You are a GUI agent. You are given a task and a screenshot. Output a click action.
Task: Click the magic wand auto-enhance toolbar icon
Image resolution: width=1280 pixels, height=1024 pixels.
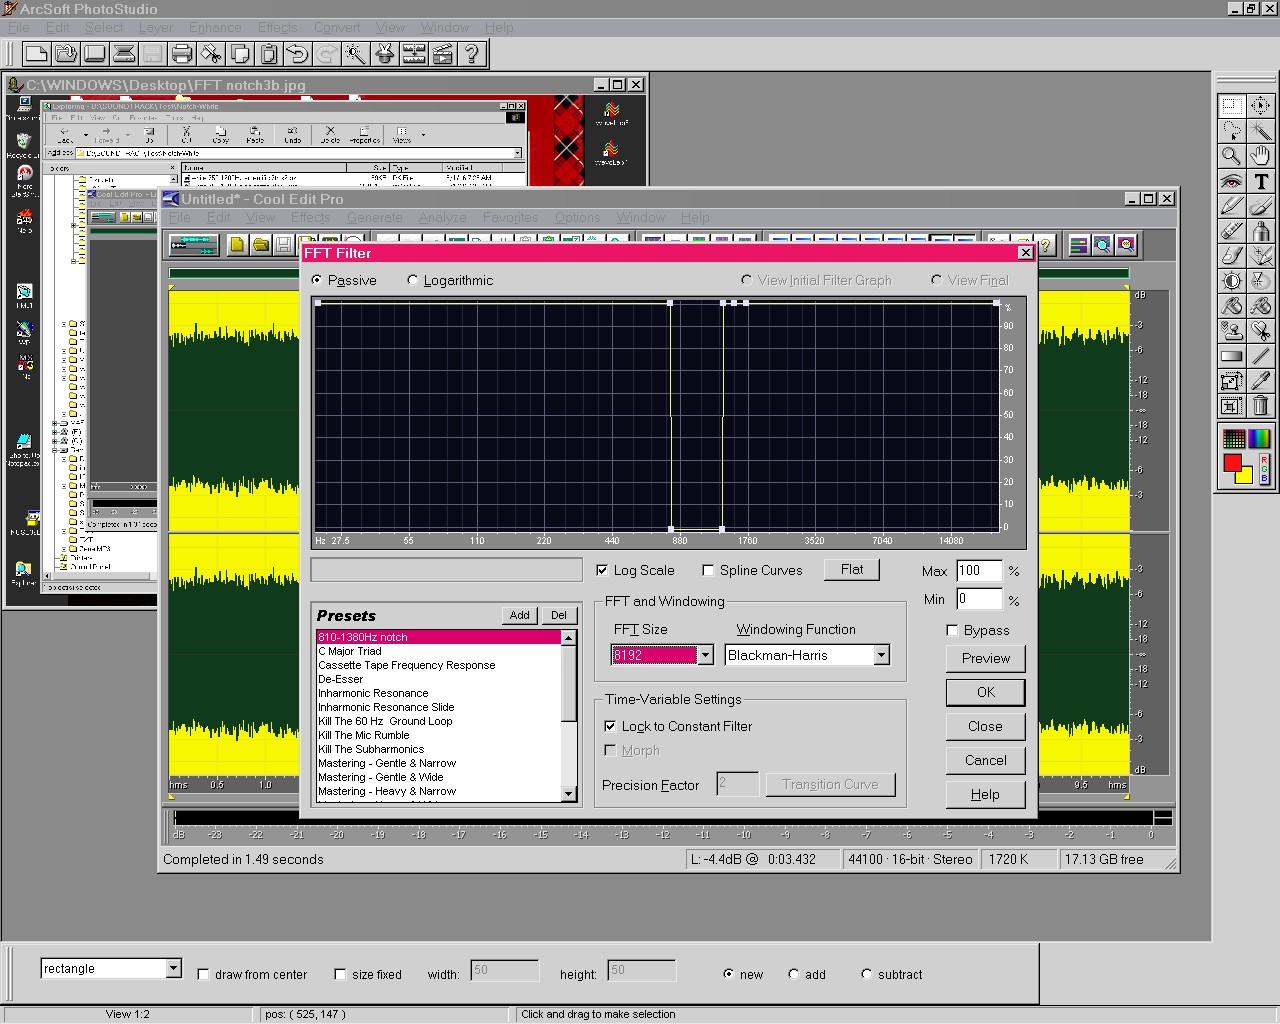click(x=355, y=53)
